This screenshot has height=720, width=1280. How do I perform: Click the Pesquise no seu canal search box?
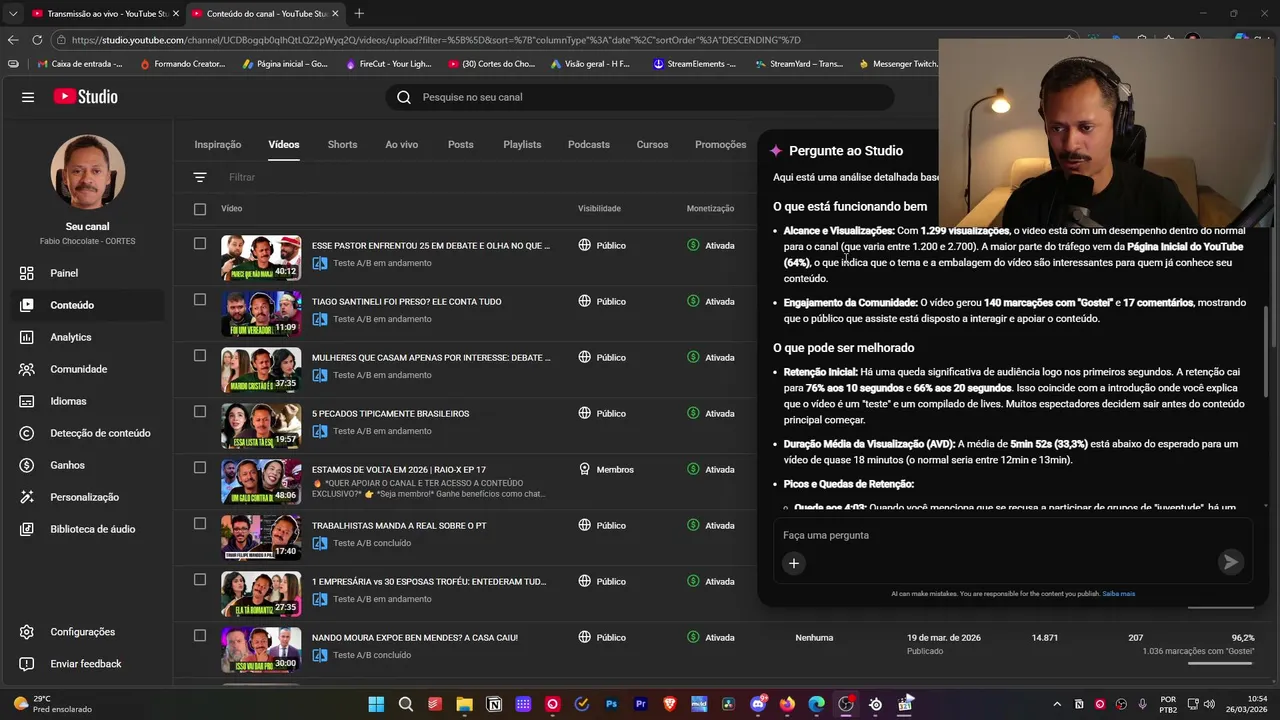(x=640, y=97)
